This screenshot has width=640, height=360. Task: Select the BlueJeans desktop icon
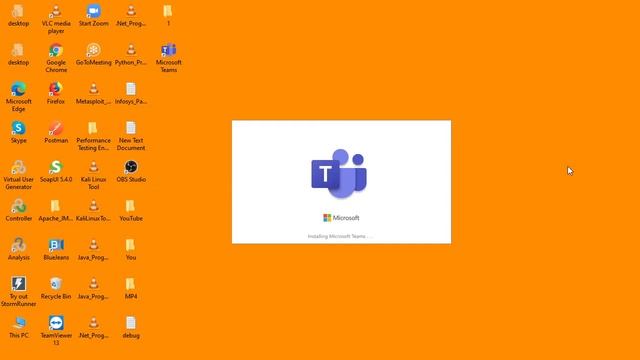(56, 250)
